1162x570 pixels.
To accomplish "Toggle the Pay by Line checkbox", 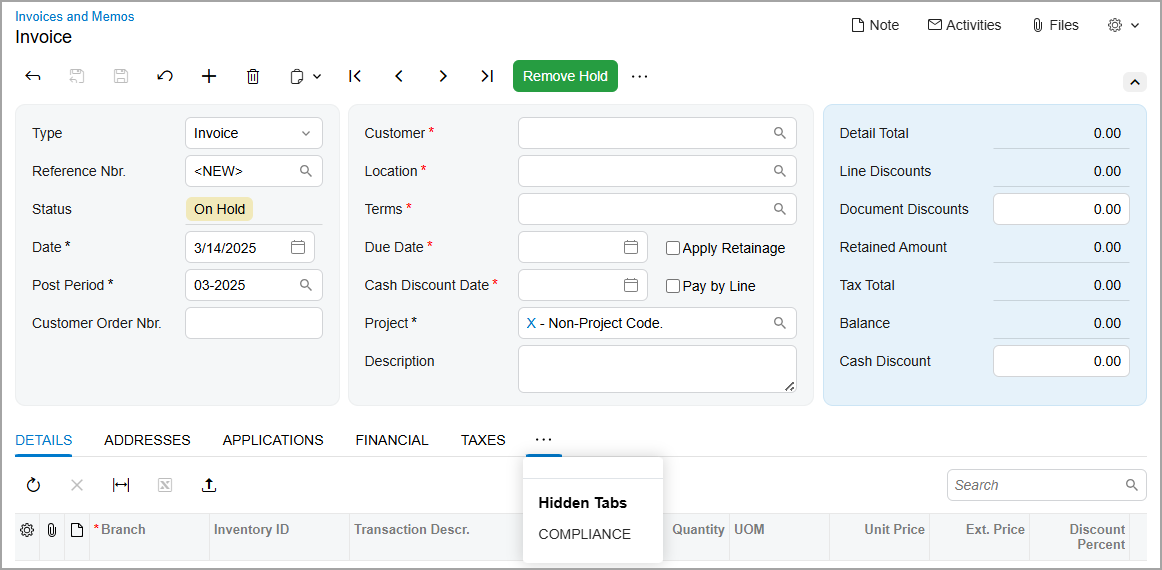I will point(673,286).
